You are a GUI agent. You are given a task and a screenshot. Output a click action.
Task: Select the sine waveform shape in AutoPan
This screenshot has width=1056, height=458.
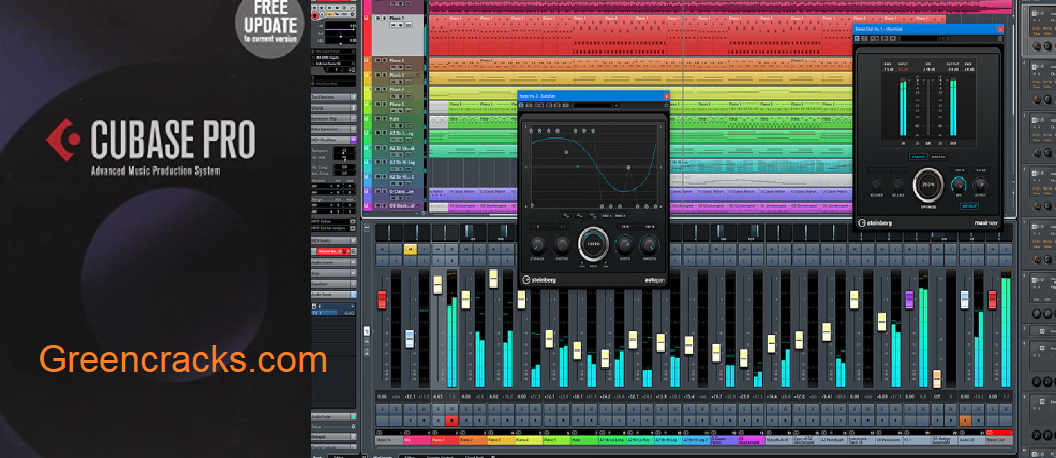pyautogui.click(x=565, y=216)
